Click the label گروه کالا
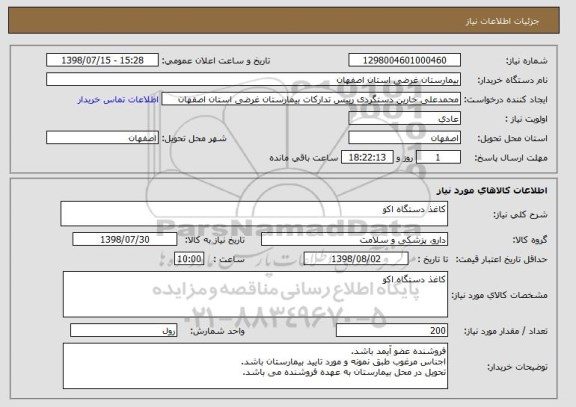 pos(530,240)
